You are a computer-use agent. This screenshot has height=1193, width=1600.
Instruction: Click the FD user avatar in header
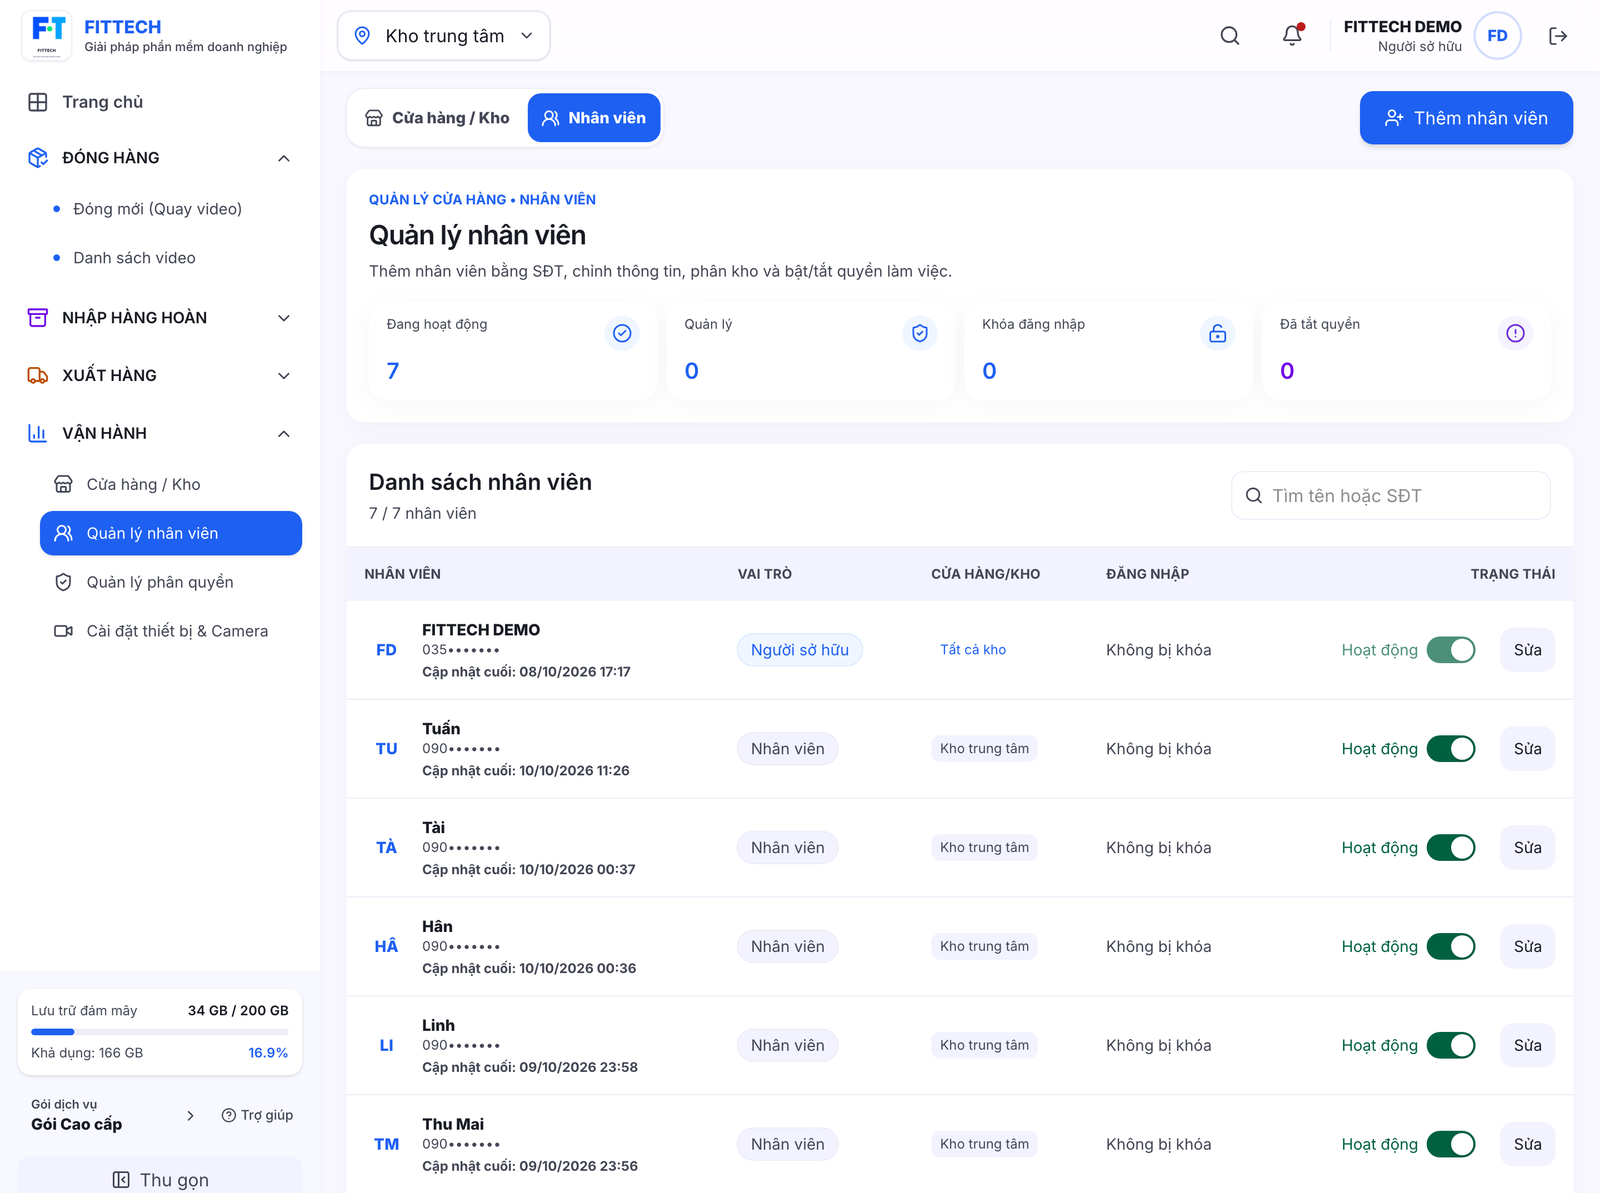pos(1497,36)
